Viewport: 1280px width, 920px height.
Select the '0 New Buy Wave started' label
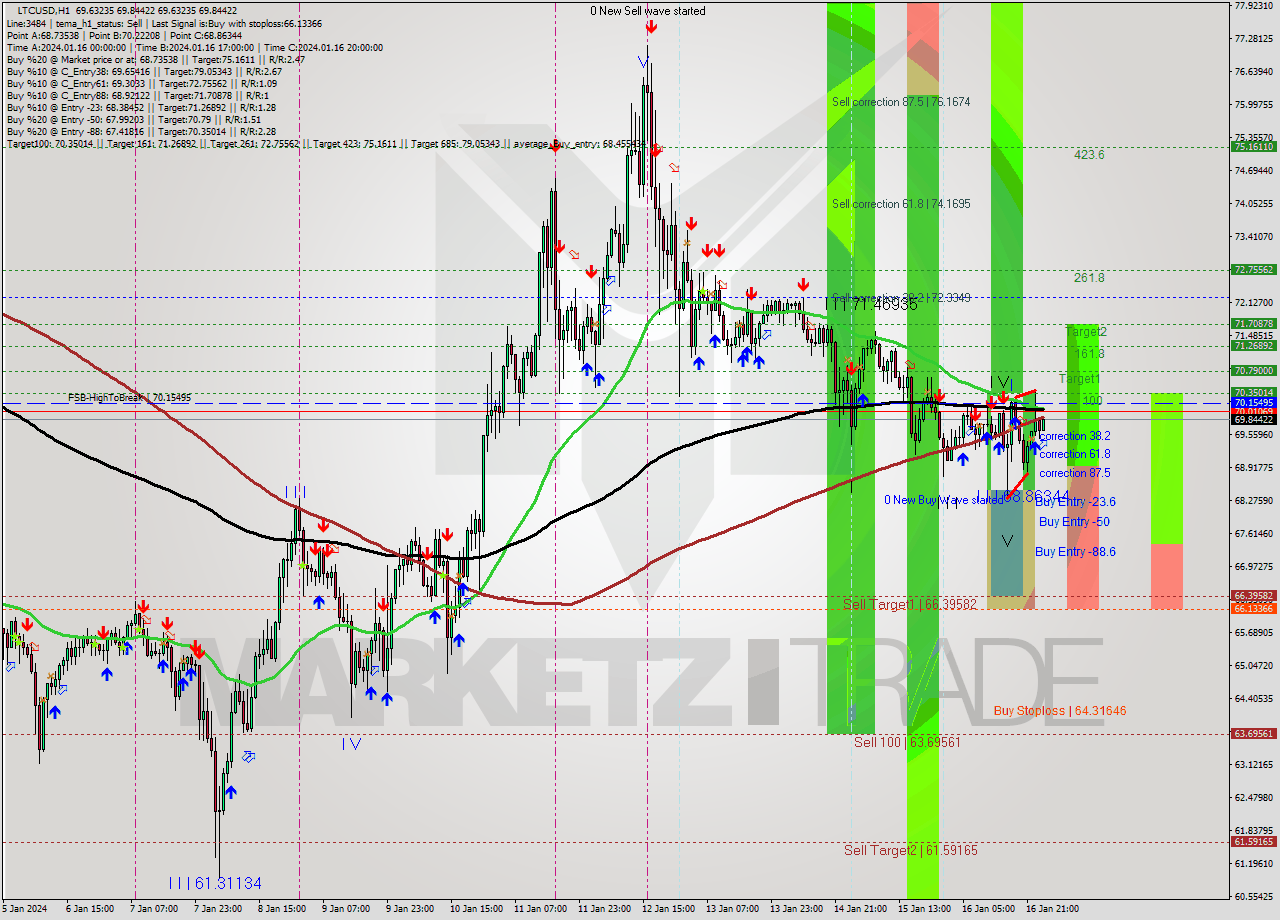coord(943,499)
